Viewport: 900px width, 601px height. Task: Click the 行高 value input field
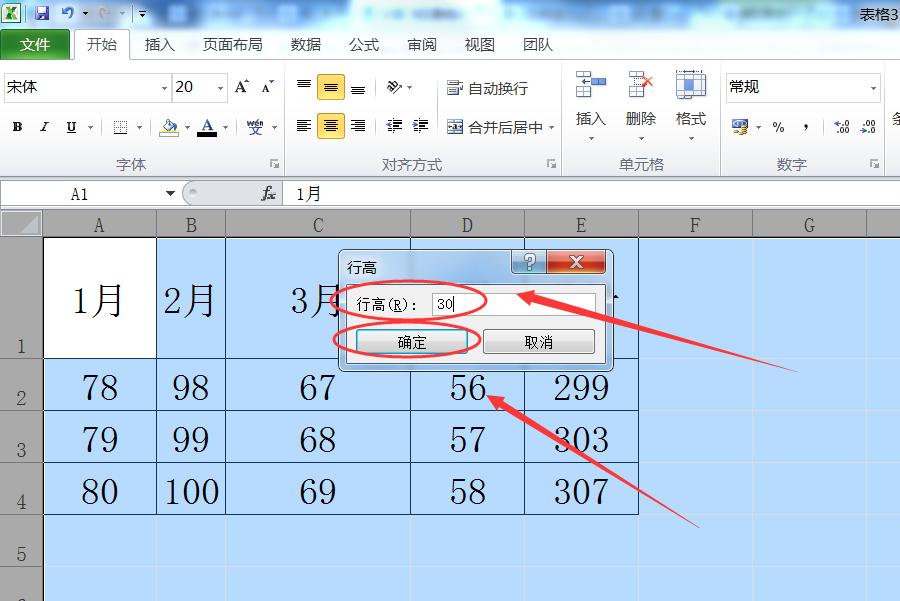(x=514, y=304)
